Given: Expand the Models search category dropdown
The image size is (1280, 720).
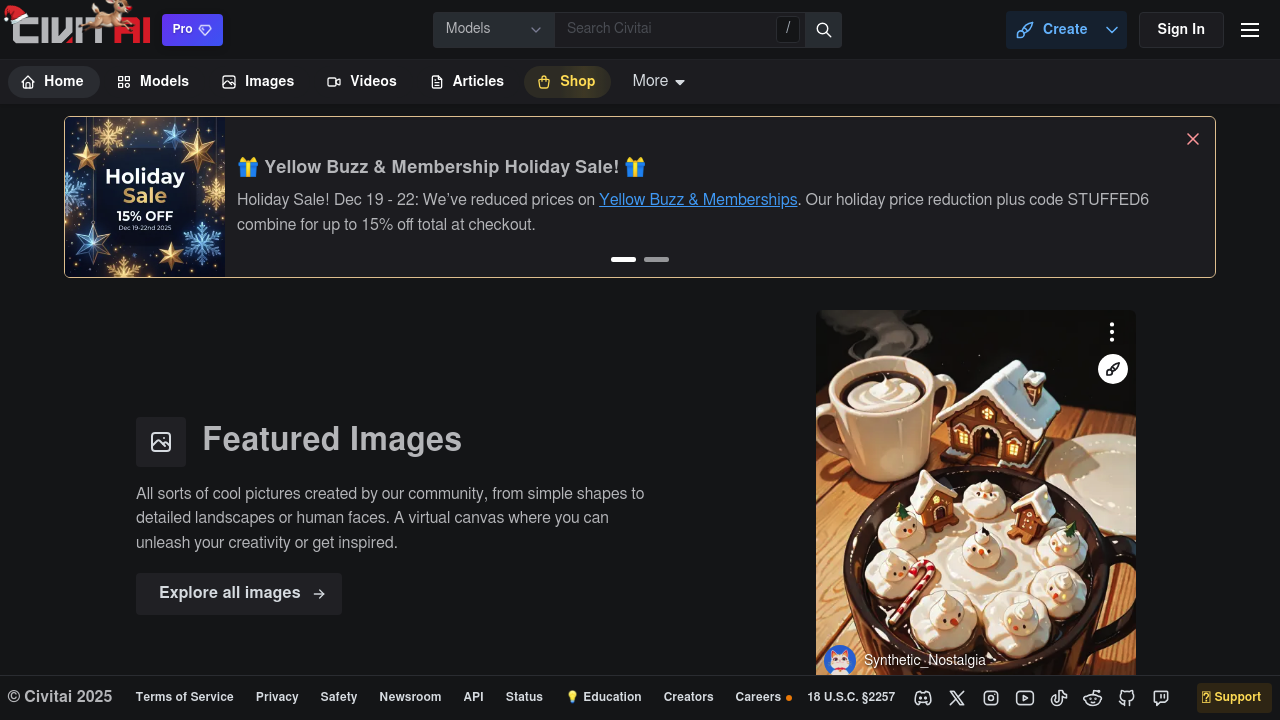Looking at the screenshot, I should 494,30.
